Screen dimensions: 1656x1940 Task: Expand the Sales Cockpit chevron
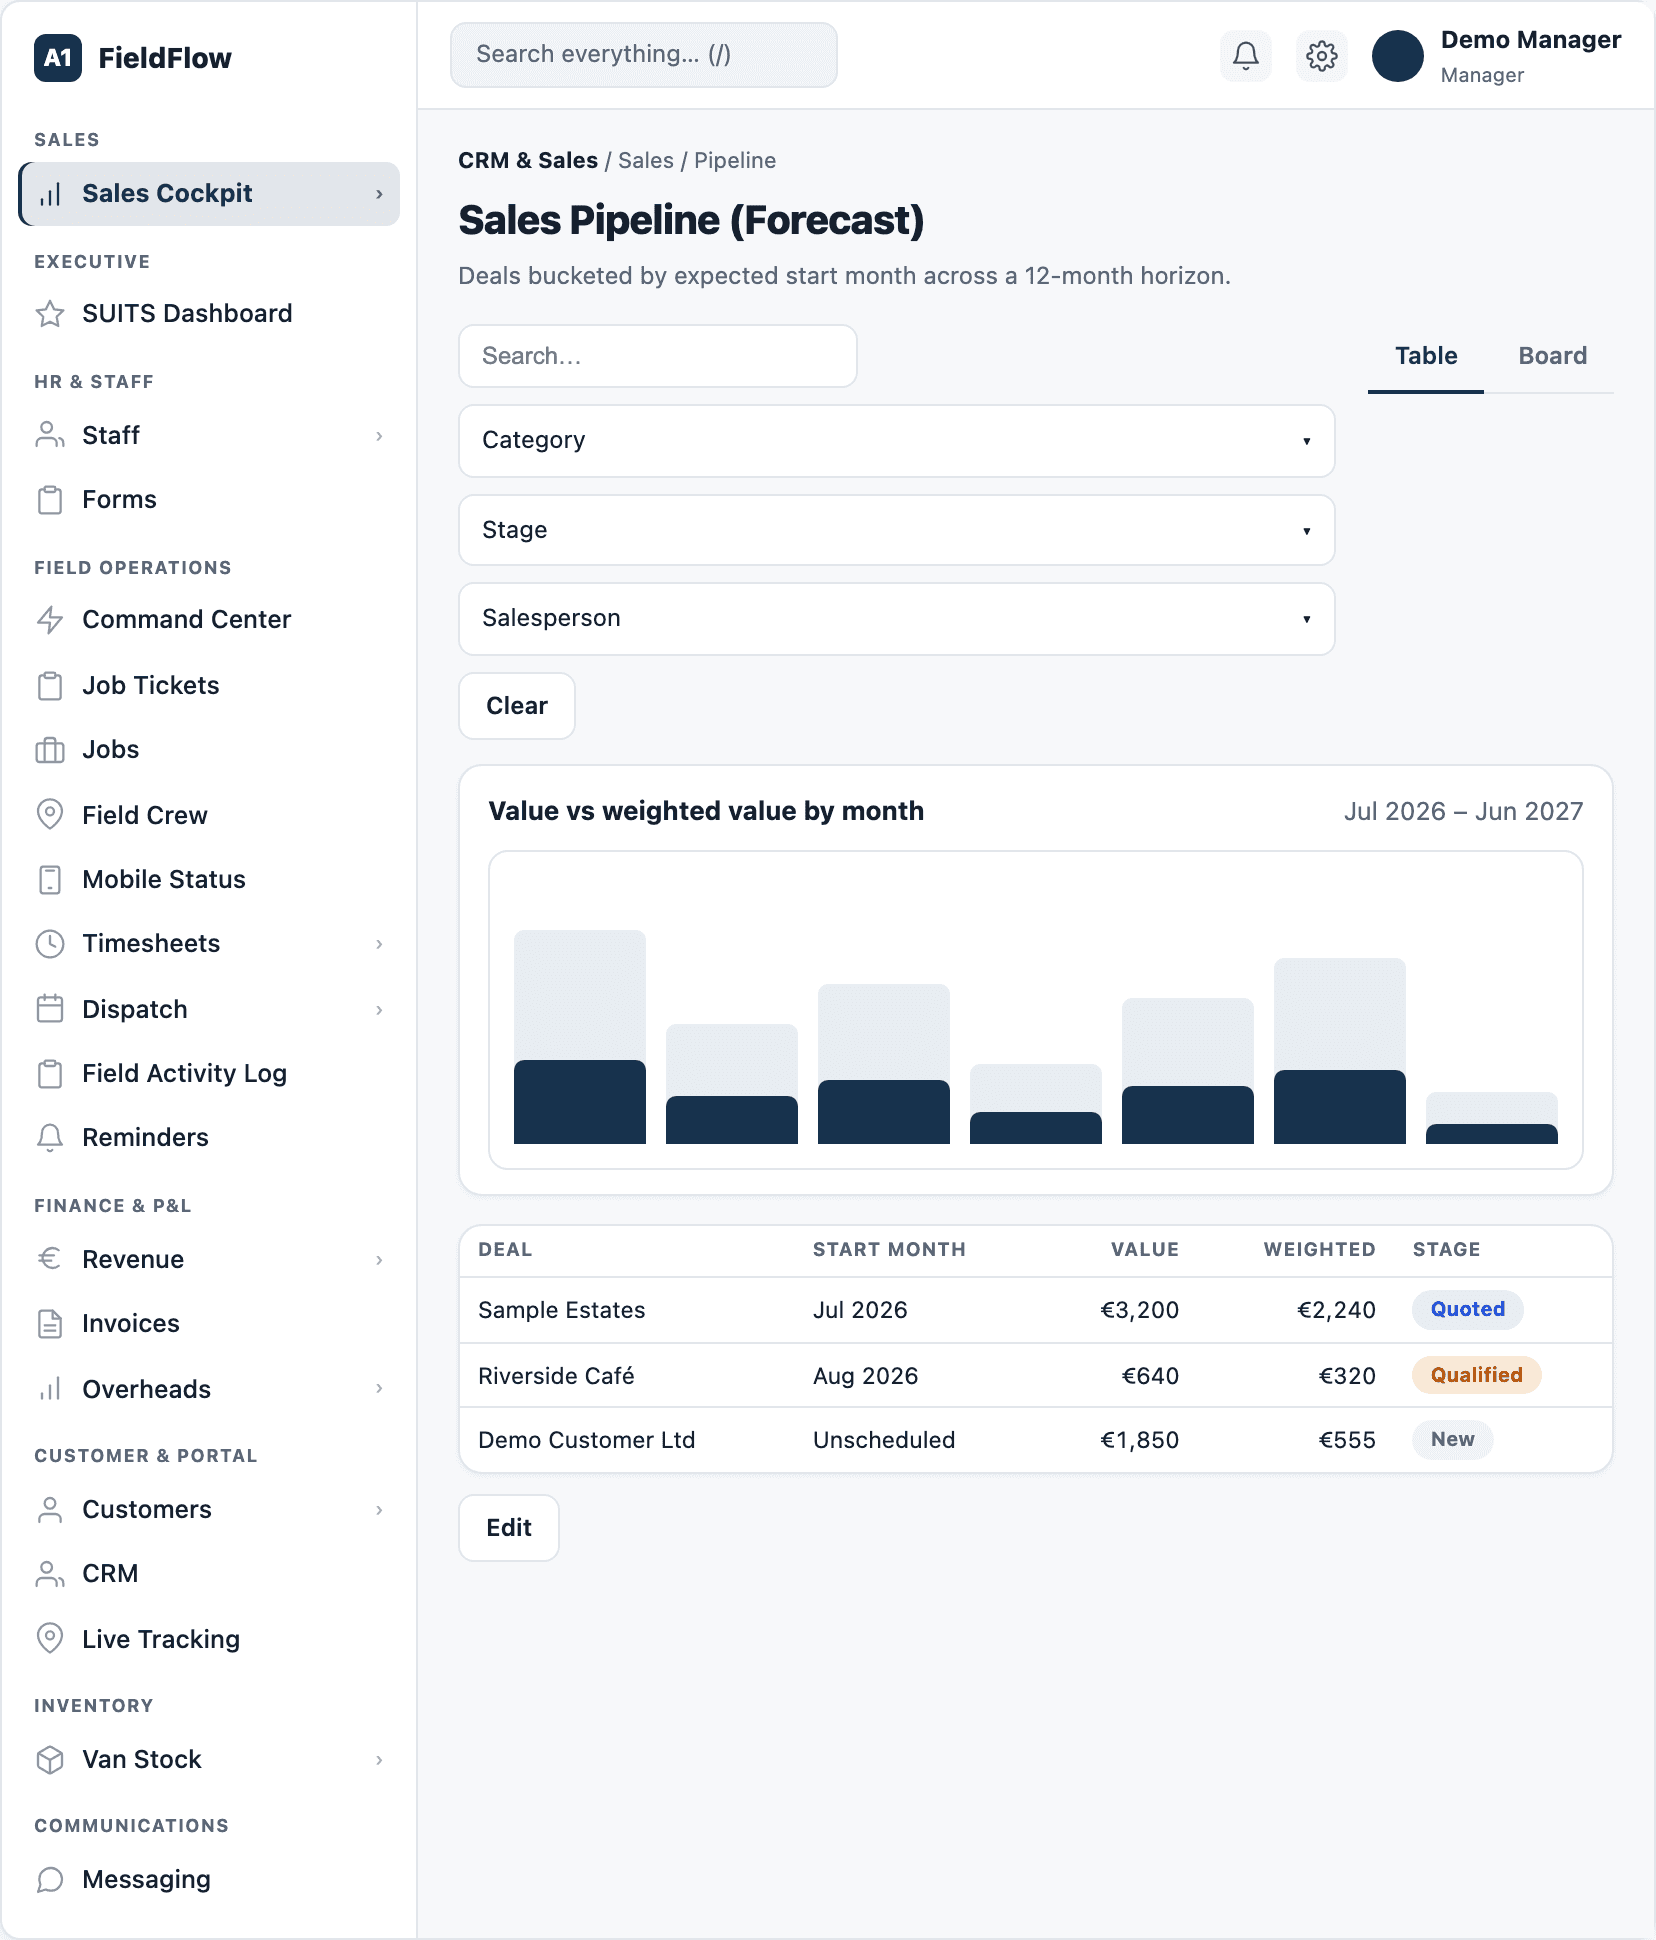tap(379, 194)
